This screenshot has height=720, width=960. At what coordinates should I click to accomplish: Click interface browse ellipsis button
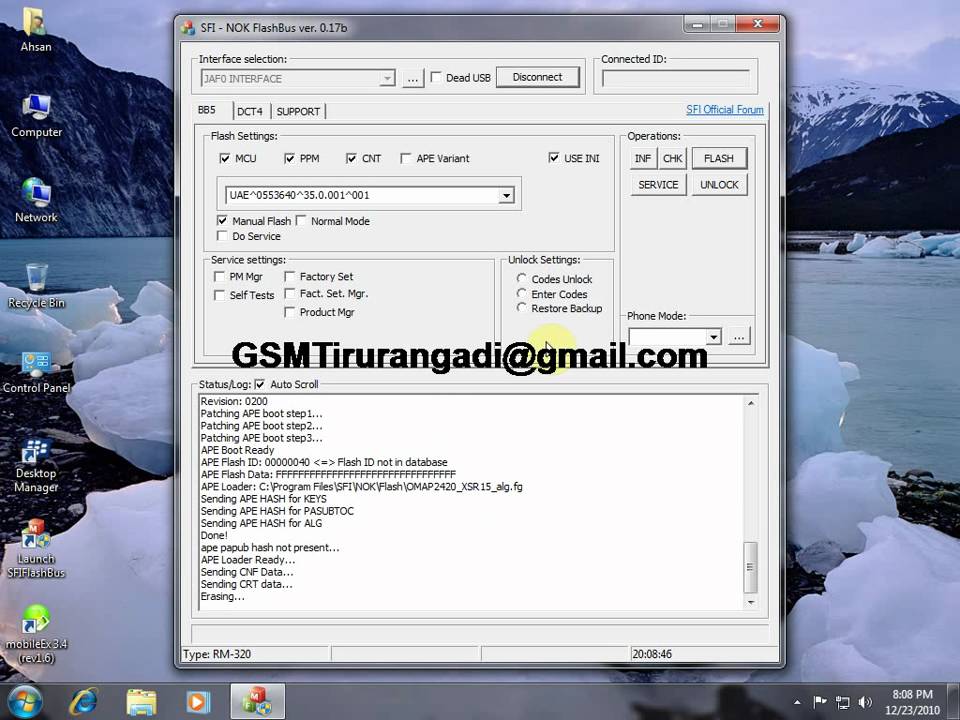413,78
